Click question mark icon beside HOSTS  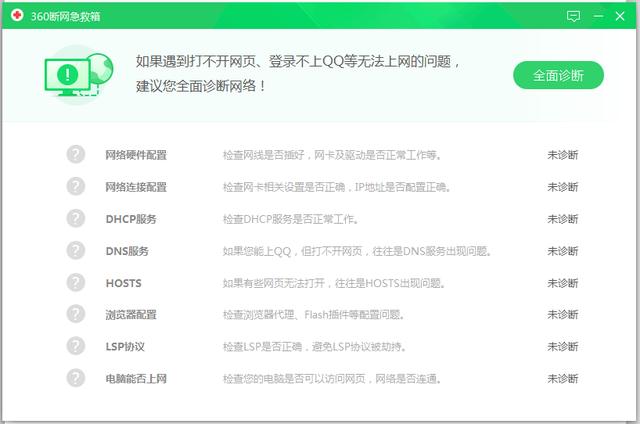tap(76, 282)
